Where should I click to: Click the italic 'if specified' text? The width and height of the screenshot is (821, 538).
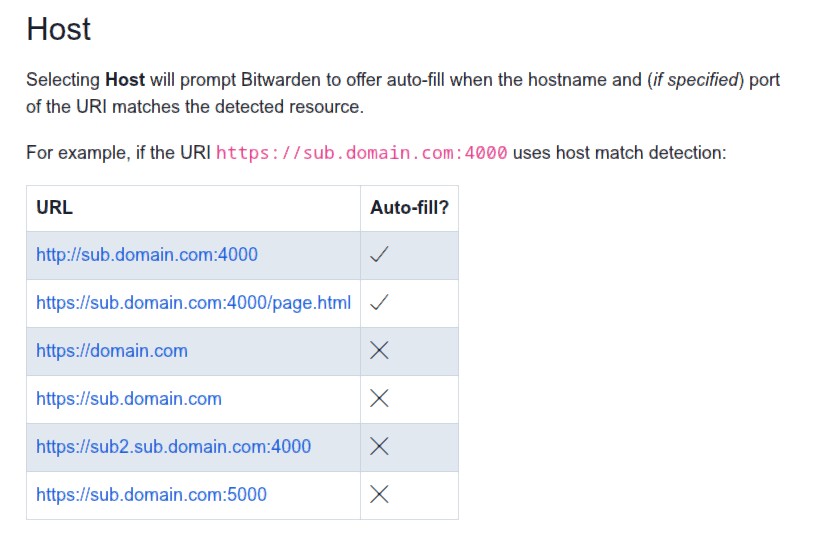[695, 80]
